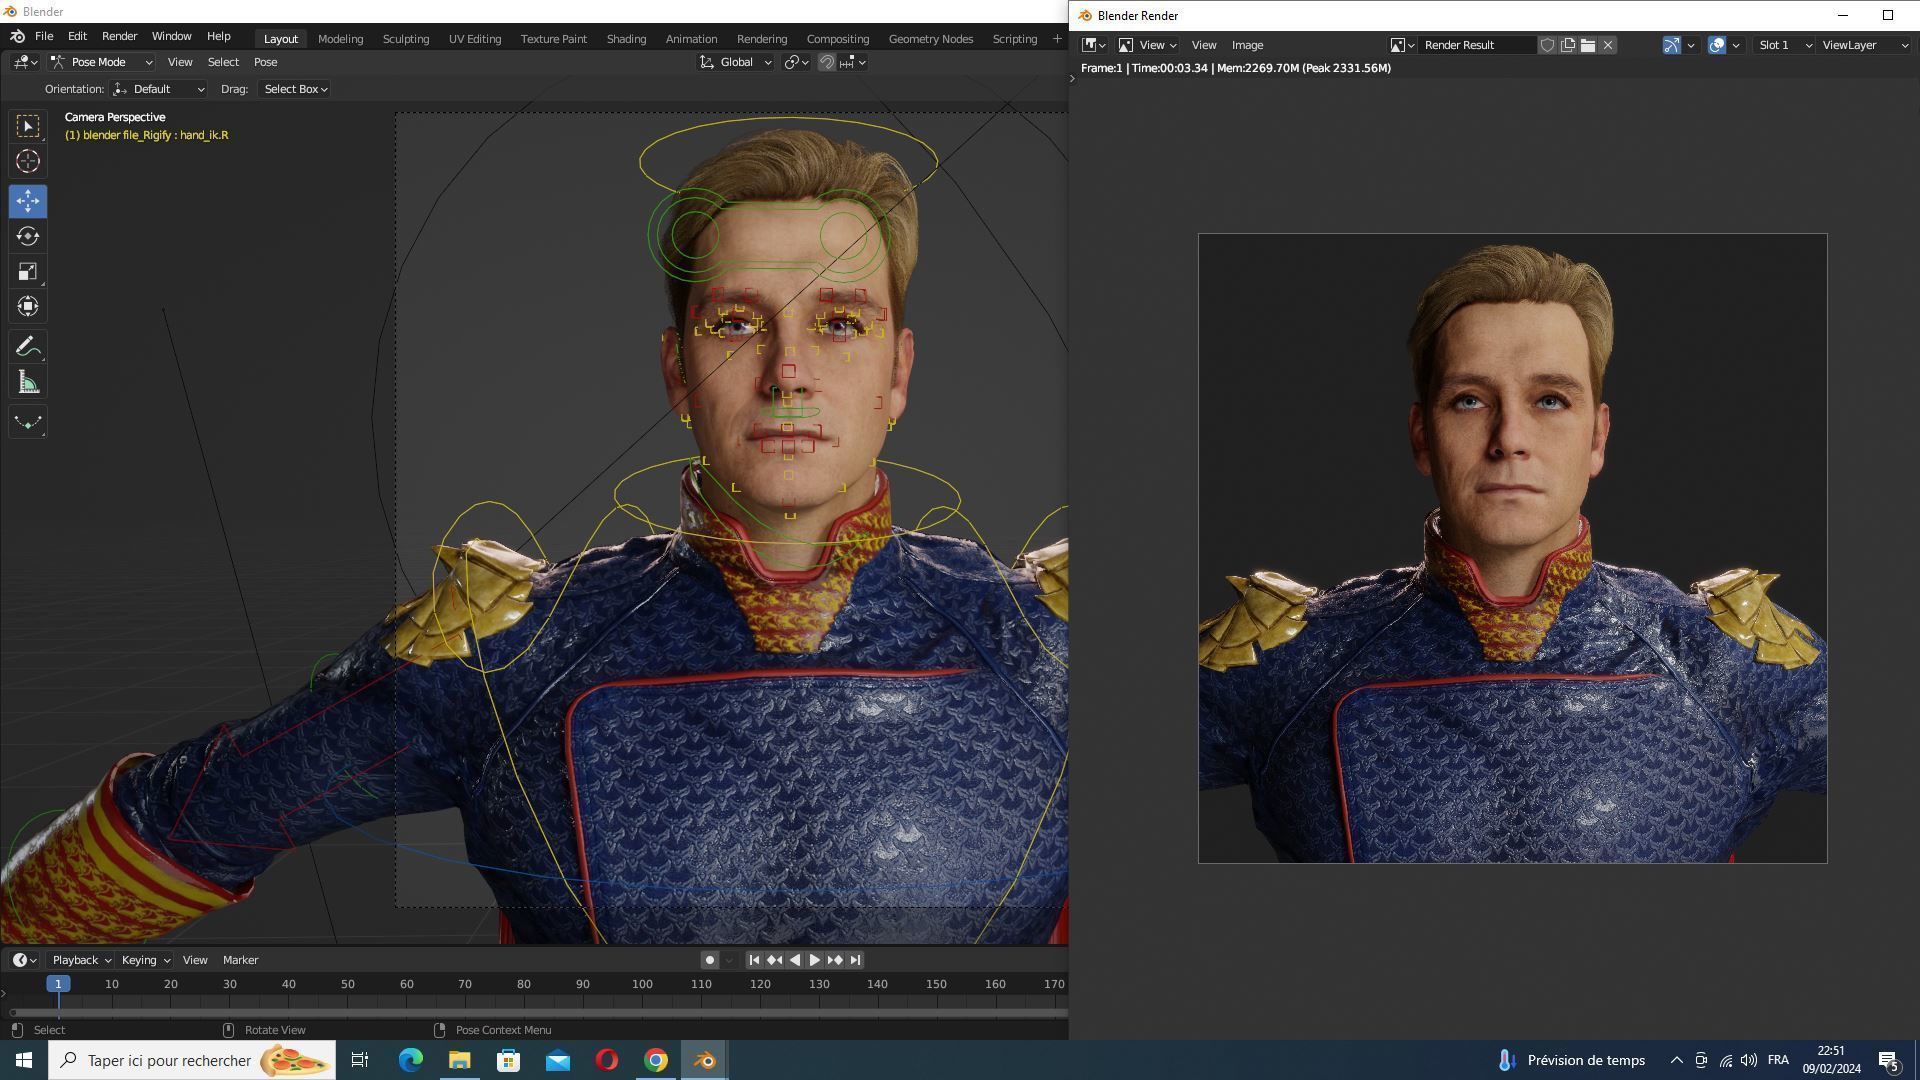Click the Blender logo menu icon
Image resolution: width=1920 pixels, height=1080 pixels.
point(17,36)
